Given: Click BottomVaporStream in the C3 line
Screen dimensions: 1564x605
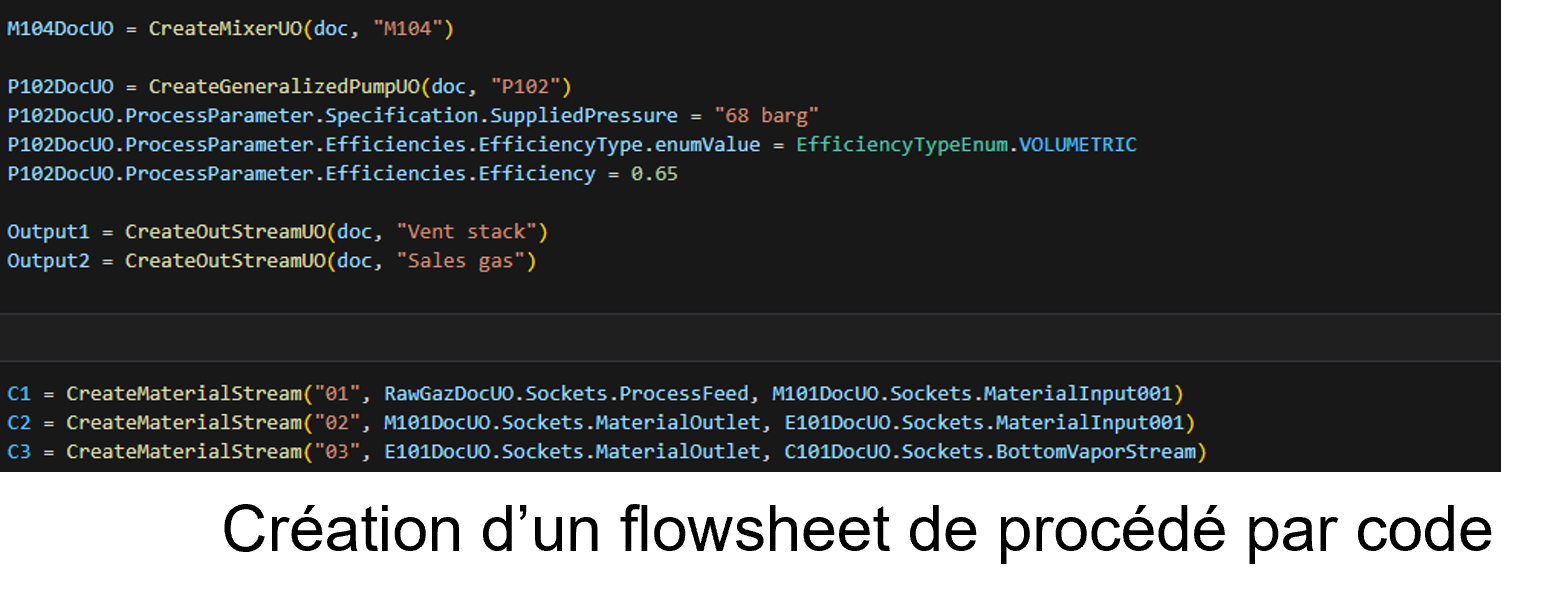Looking at the screenshot, I should click(1095, 452).
